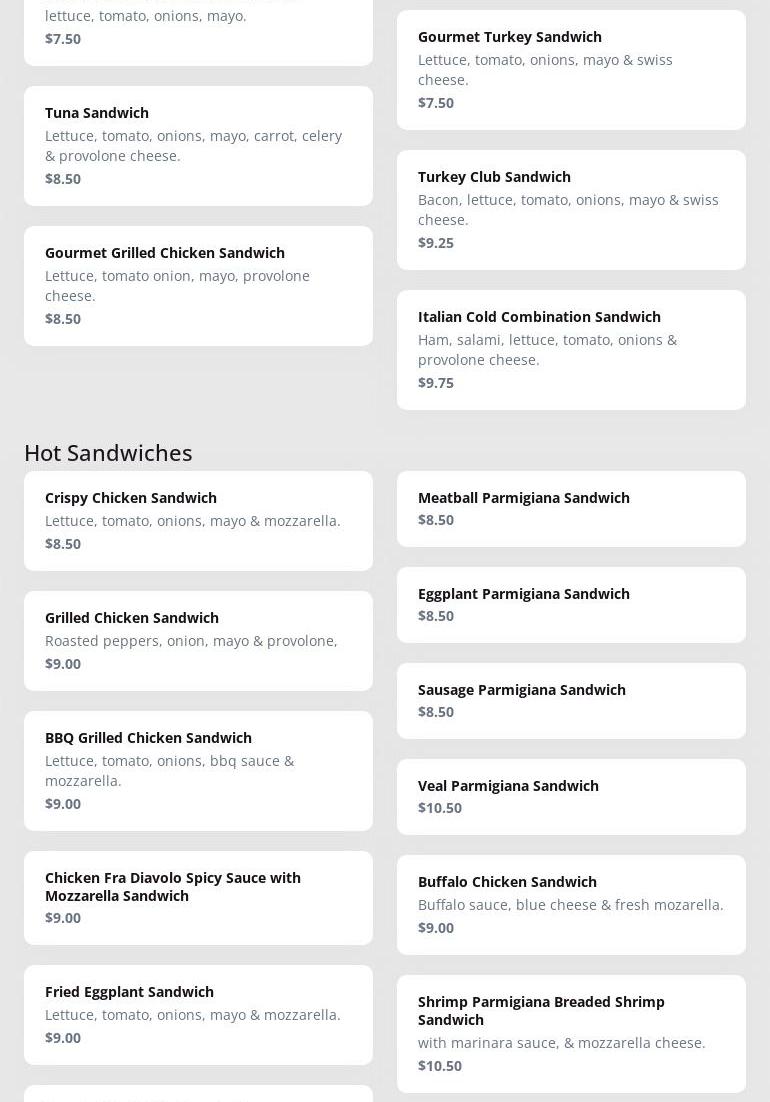Click the Hot Sandwiches section heading
Image resolution: width=770 pixels, height=1102 pixels.
pos(108,452)
